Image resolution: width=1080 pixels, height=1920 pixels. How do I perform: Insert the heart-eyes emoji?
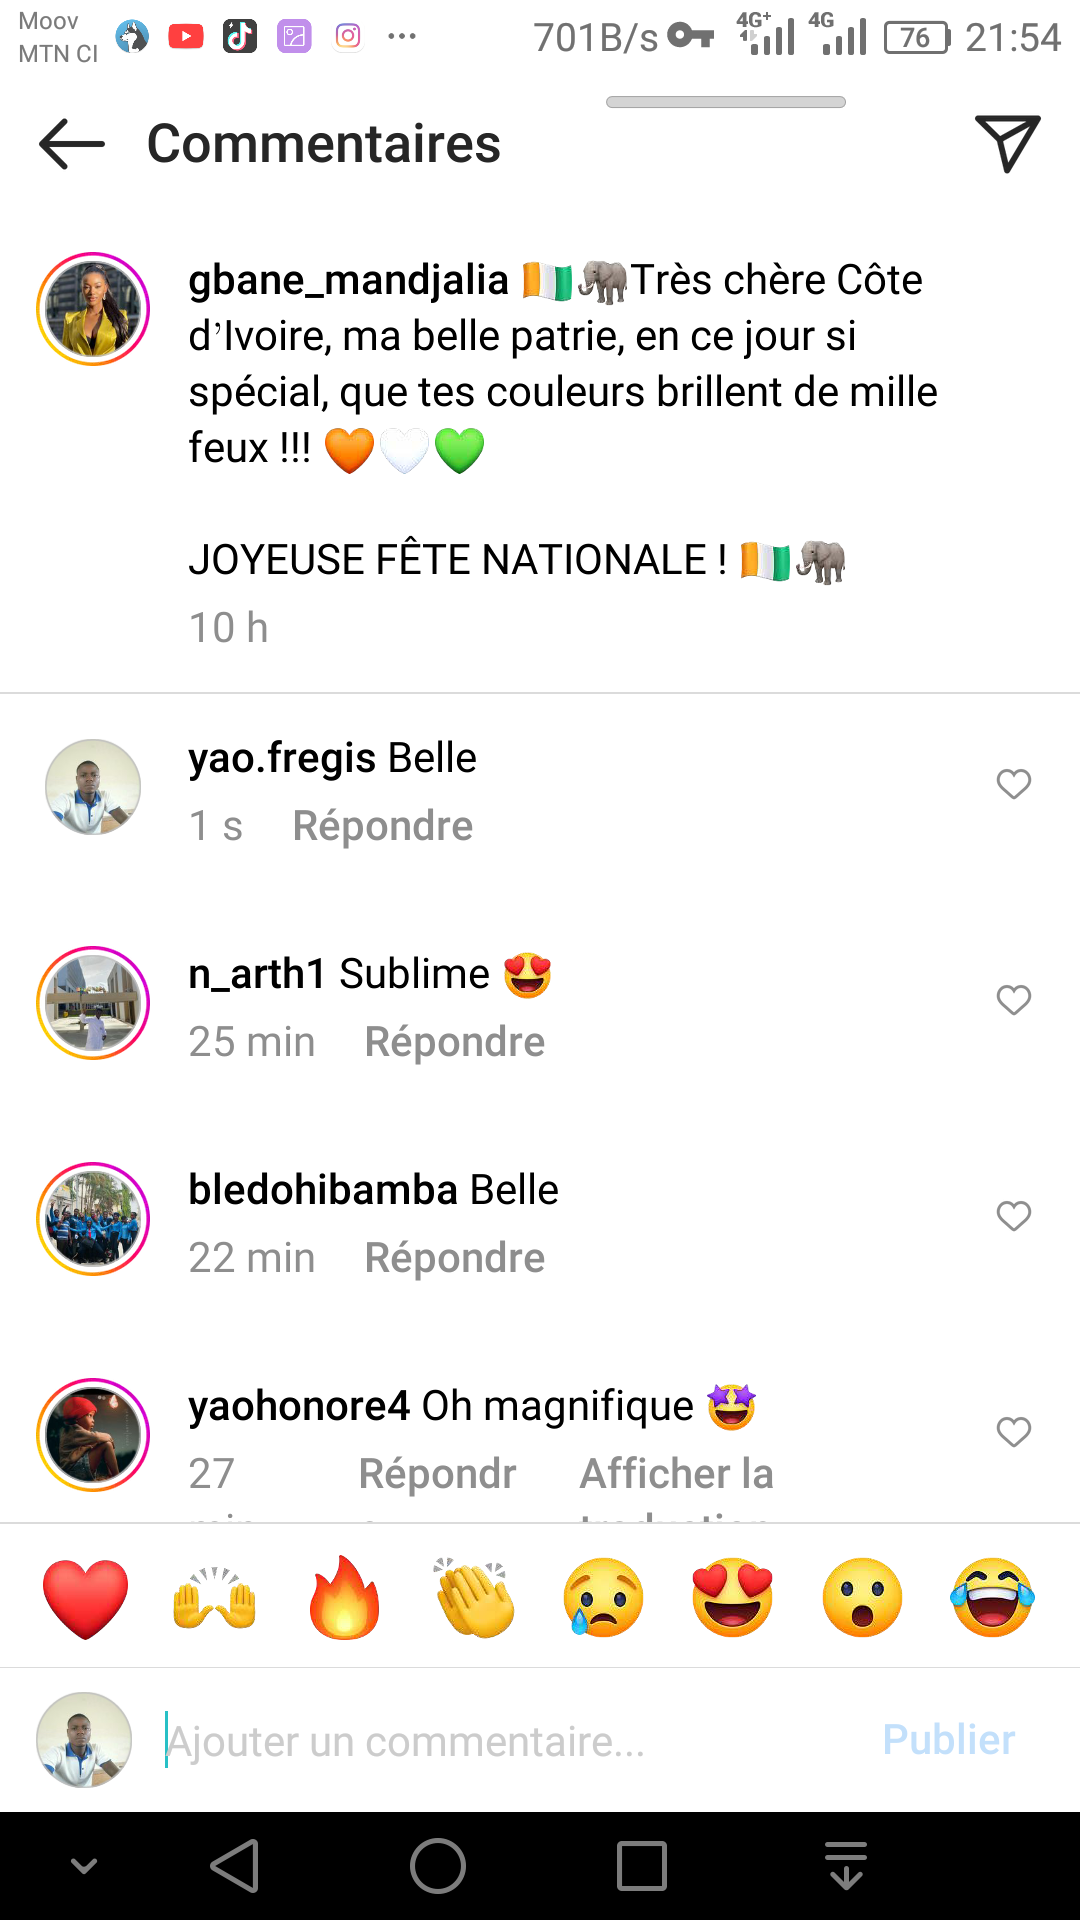pyautogui.click(x=732, y=1597)
